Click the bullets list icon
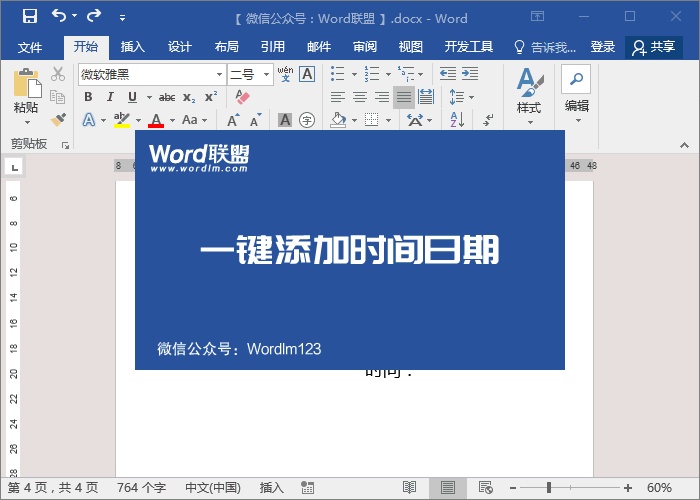 338,74
